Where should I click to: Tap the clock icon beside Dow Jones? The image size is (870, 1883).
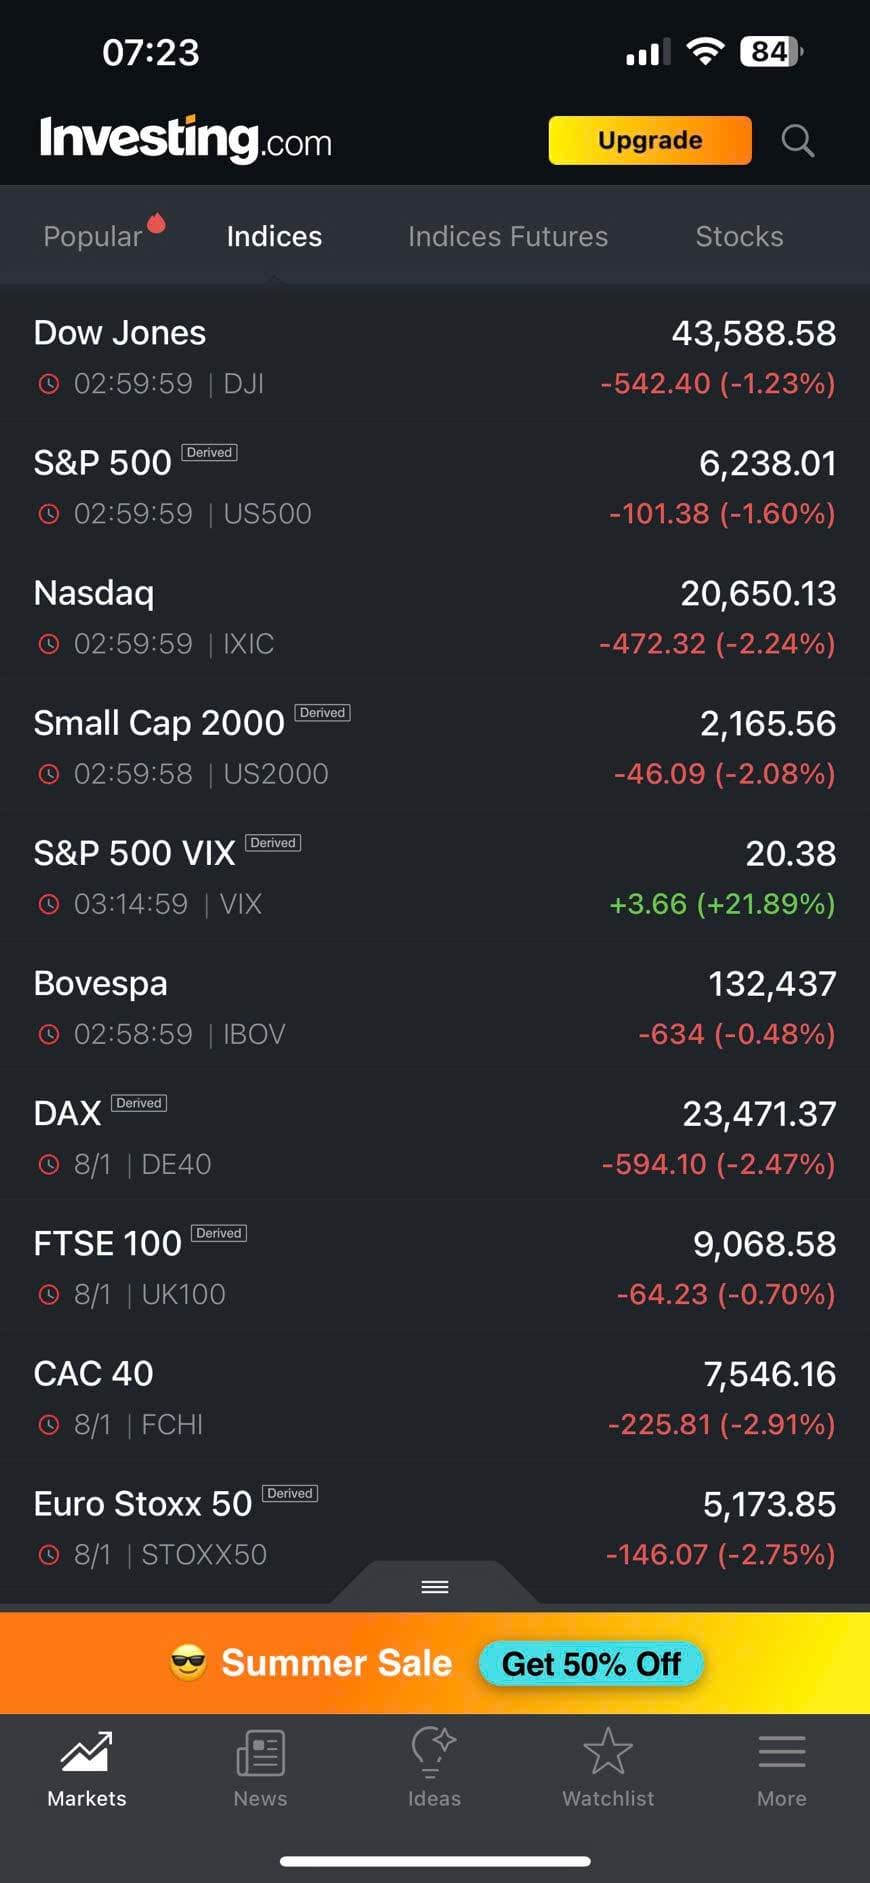coord(49,384)
